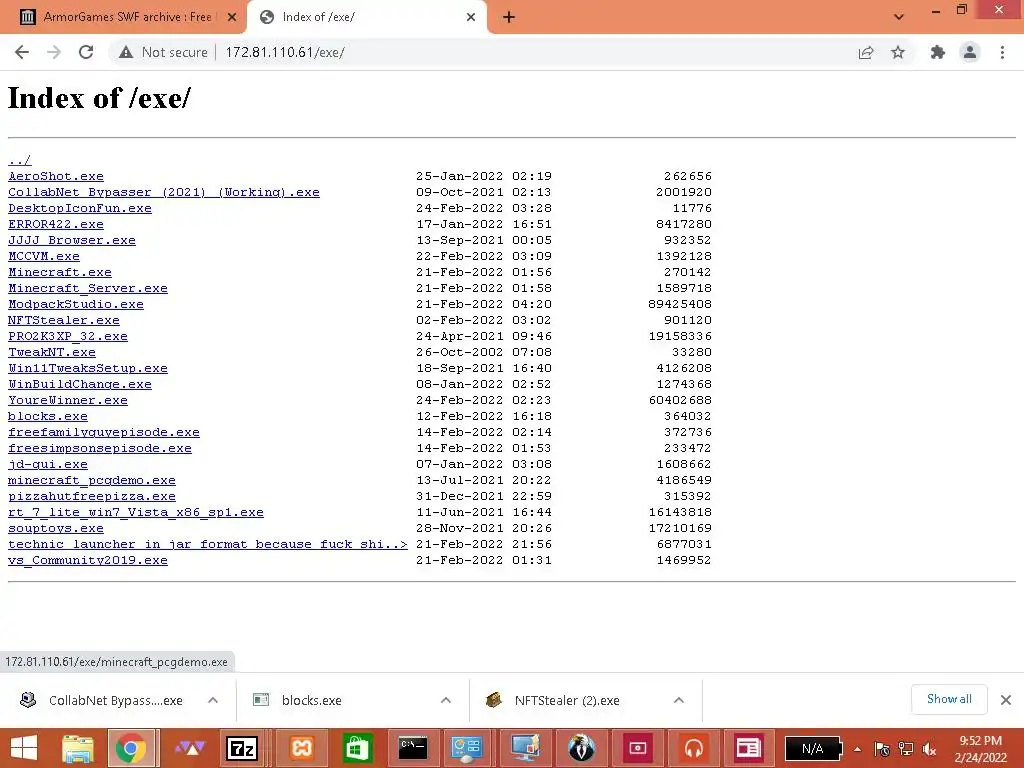The width and height of the screenshot is (1024, 768).
Task: Open the Extensions puzzle icon
Action: (937, 52)
